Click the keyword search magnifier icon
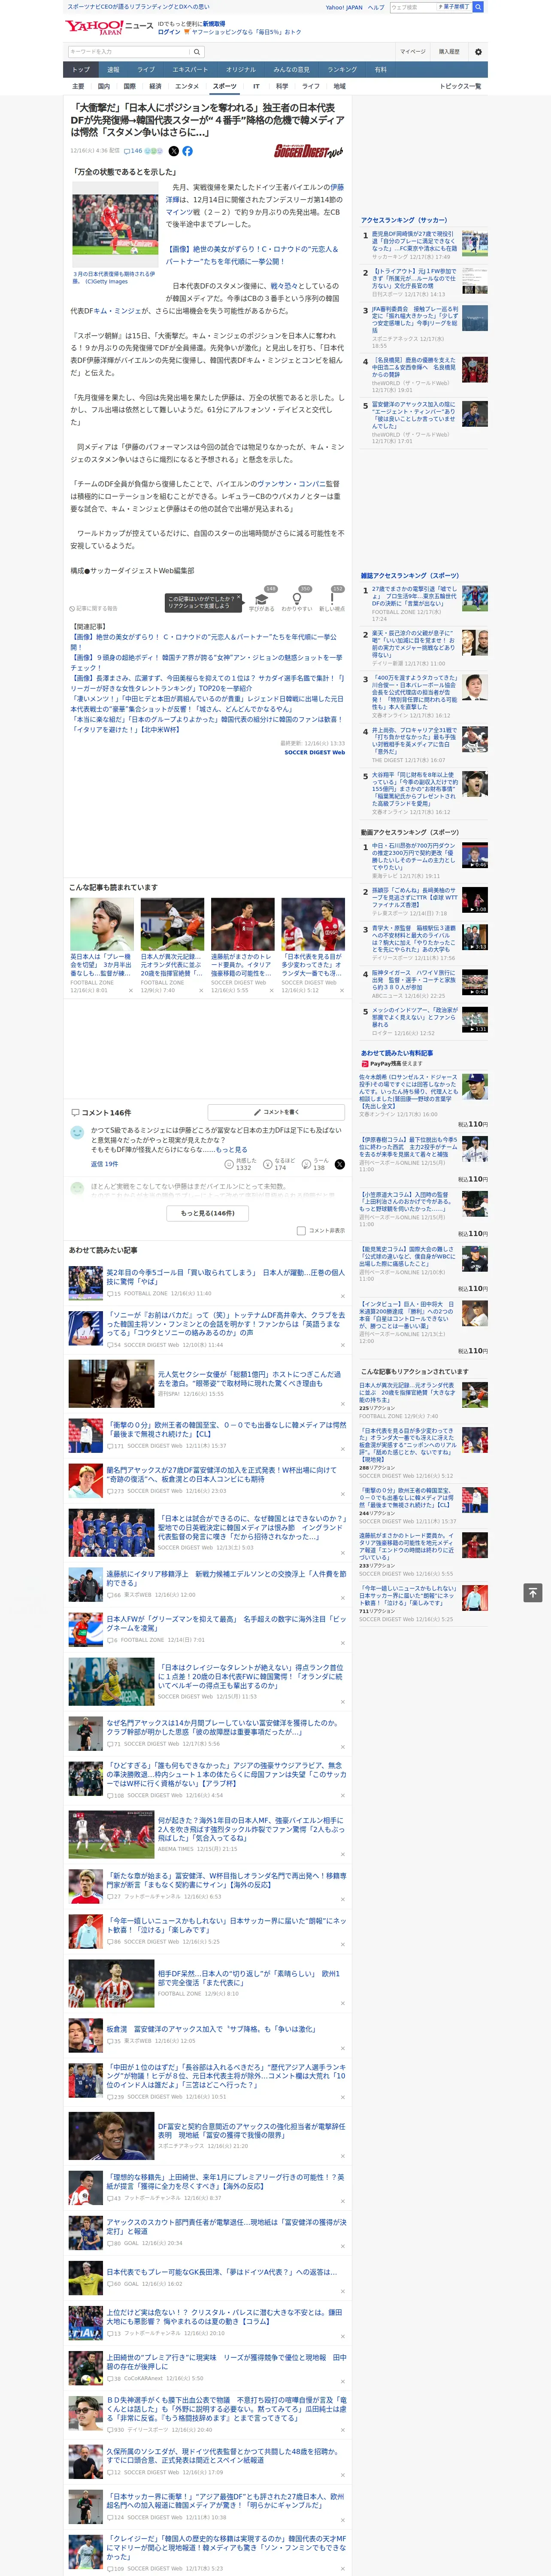This screenshot has width=551, height=2576. click(197, 52)
